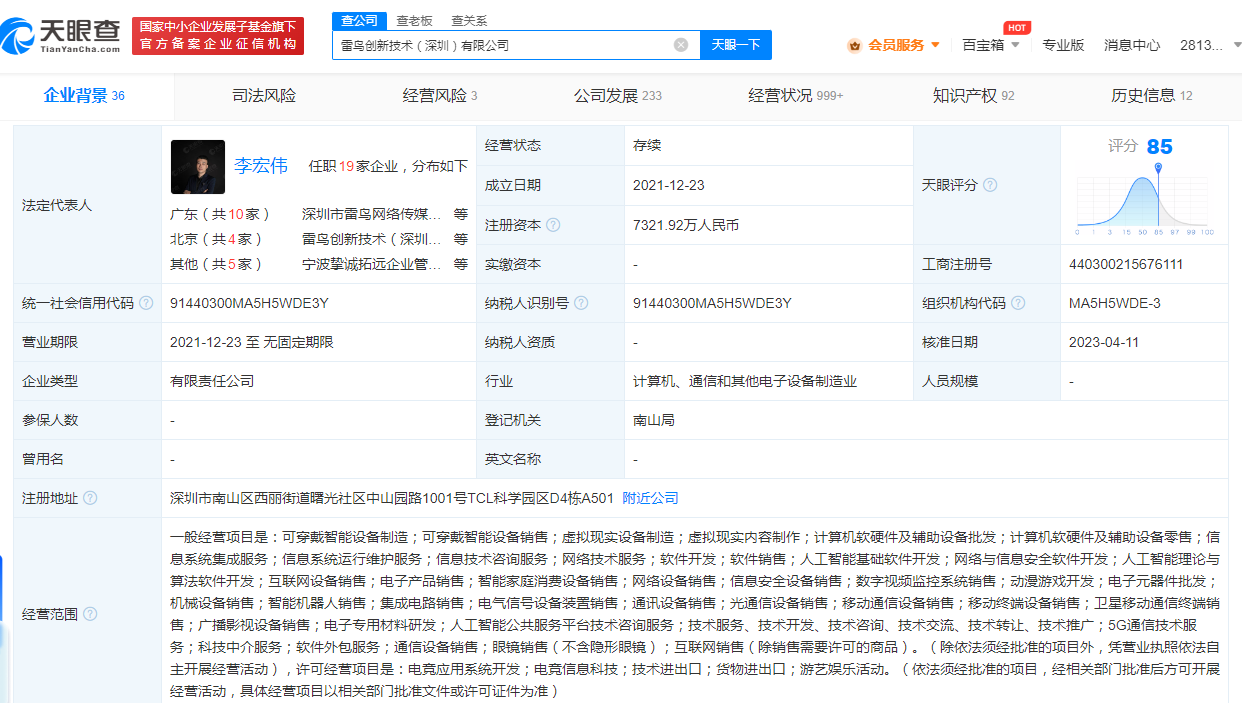Expand the 会员服务 dropdown arrow
The width and height of the screenshot is (1242, 703).
point(936,45)
